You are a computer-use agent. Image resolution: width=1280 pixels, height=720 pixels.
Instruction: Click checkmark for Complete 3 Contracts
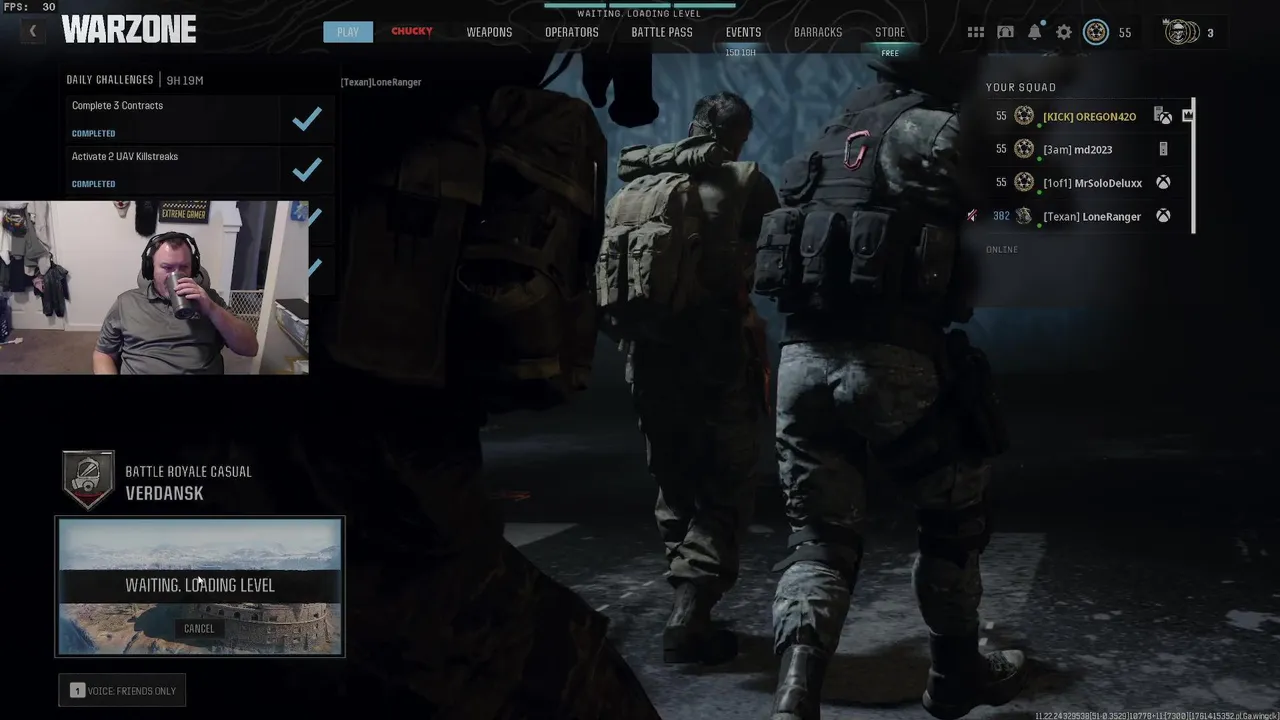point(307,119)
